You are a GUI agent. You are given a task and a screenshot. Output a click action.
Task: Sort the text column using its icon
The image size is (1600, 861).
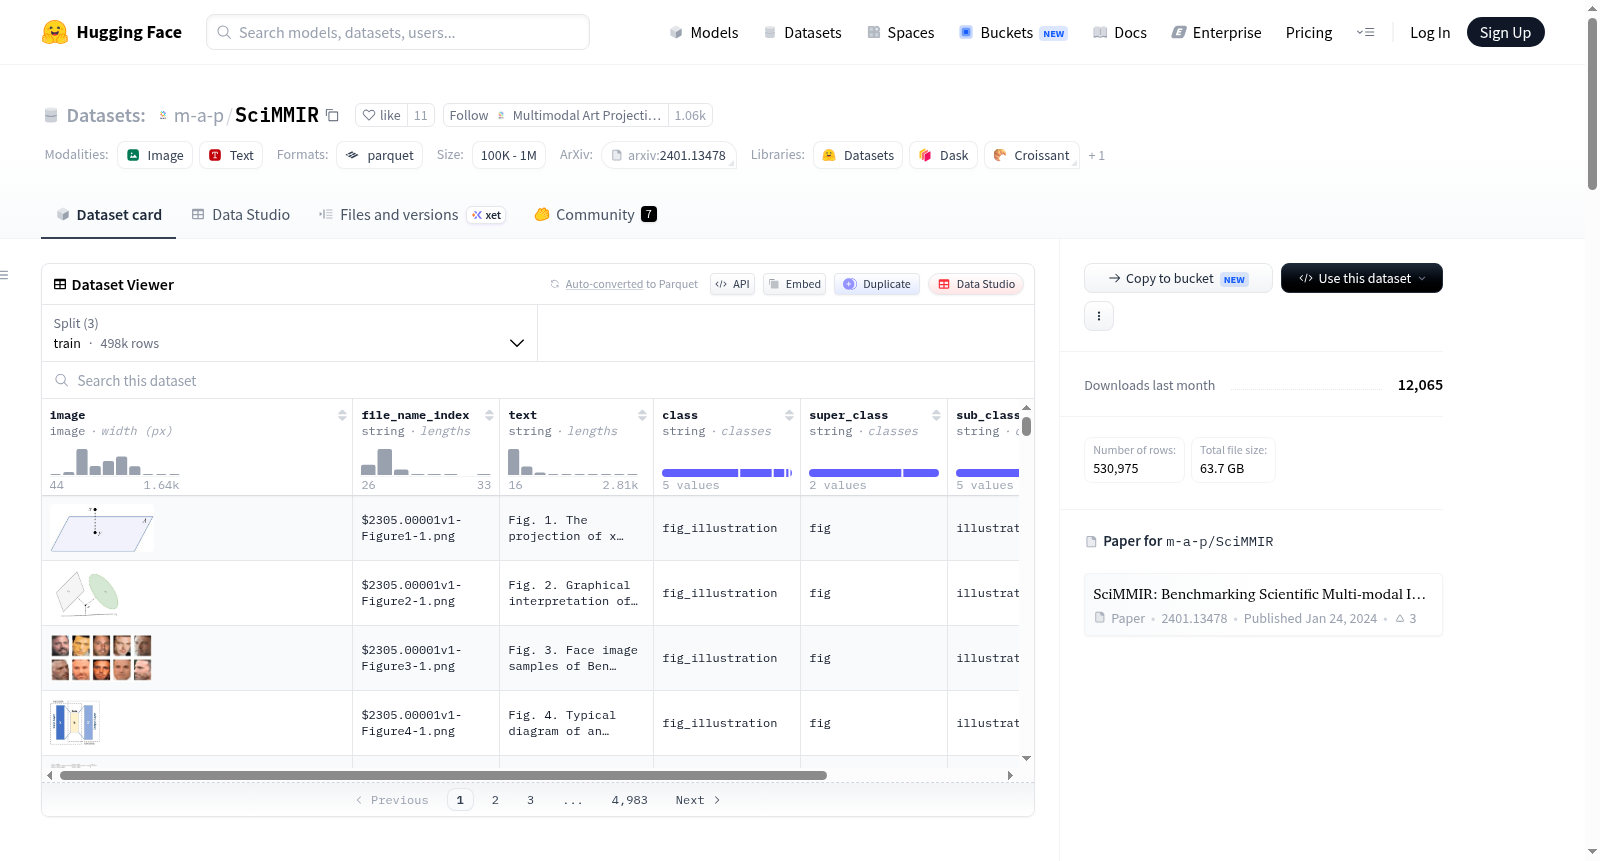tap(642, 415)
